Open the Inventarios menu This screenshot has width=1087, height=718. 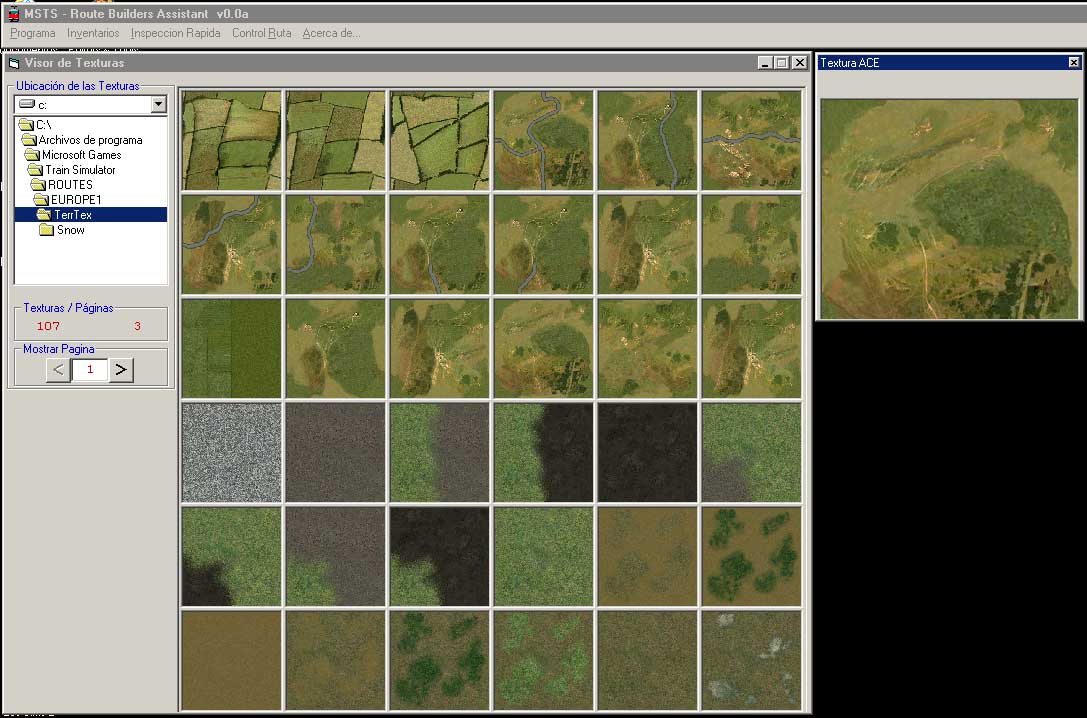coord(93,33)
